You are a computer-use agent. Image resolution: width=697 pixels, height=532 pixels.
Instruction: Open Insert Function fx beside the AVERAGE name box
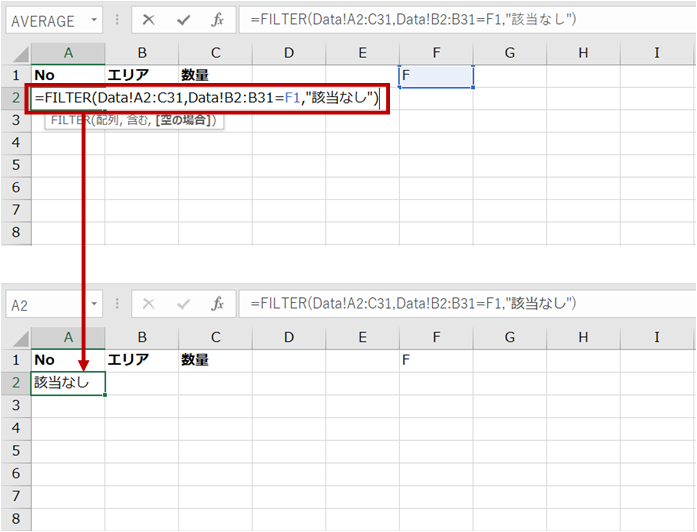click(x=217, y=20)
